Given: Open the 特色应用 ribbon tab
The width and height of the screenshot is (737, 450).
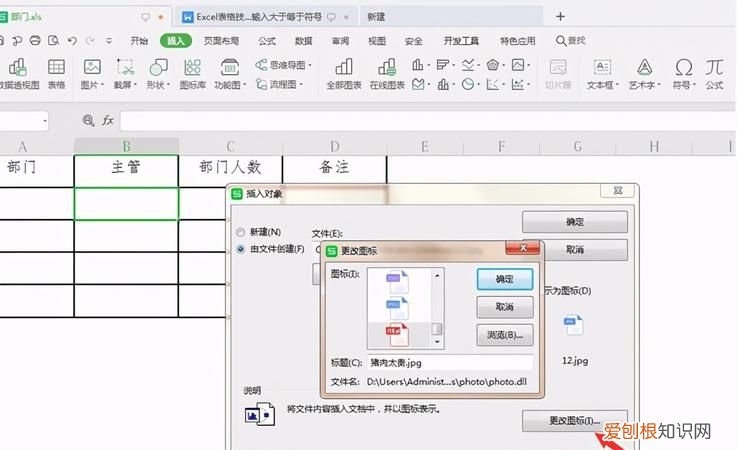Looking at the screenshot, I should pos(517,41).
